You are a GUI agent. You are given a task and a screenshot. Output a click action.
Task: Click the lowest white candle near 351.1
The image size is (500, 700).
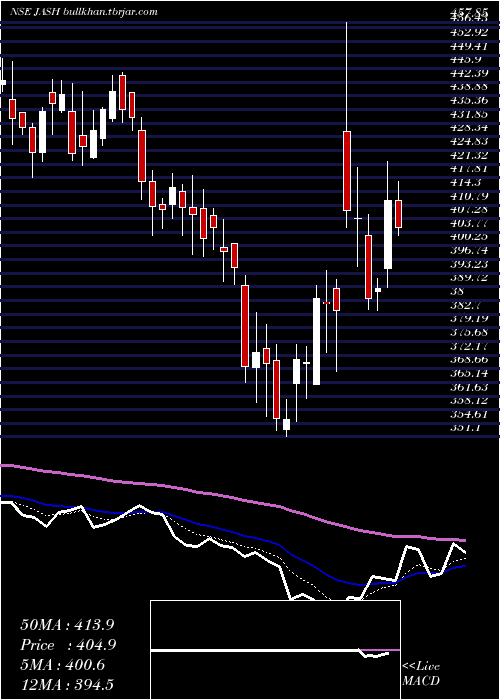point(286,424)
